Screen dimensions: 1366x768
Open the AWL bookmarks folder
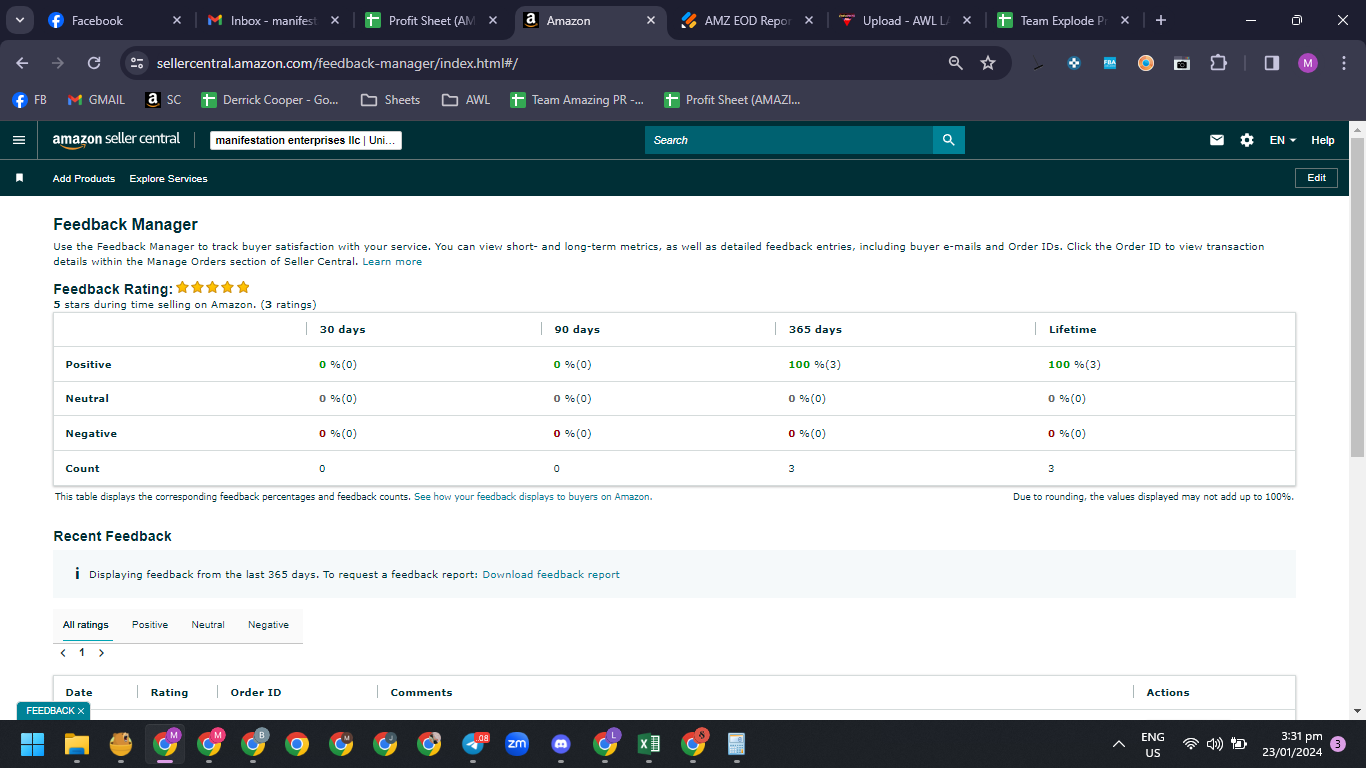pyautogui.click(x=466, y=100)
